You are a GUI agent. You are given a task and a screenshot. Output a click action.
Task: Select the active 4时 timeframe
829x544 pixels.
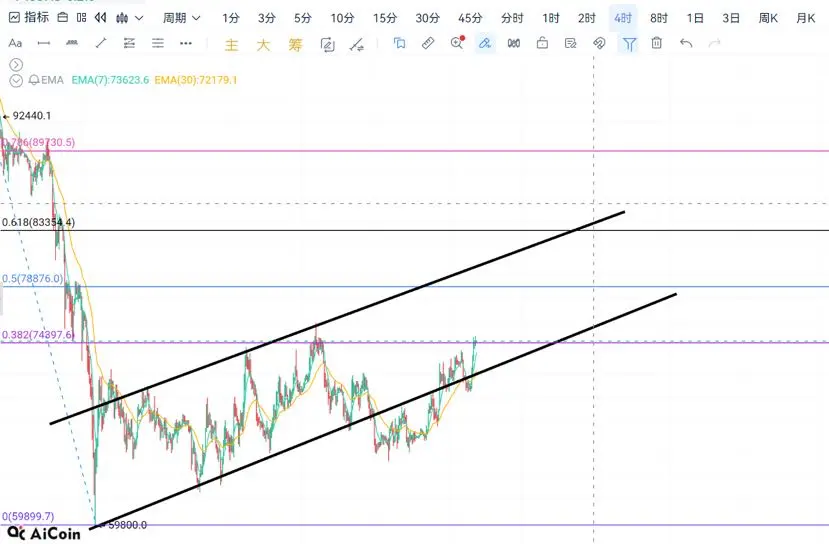[623, 18]
